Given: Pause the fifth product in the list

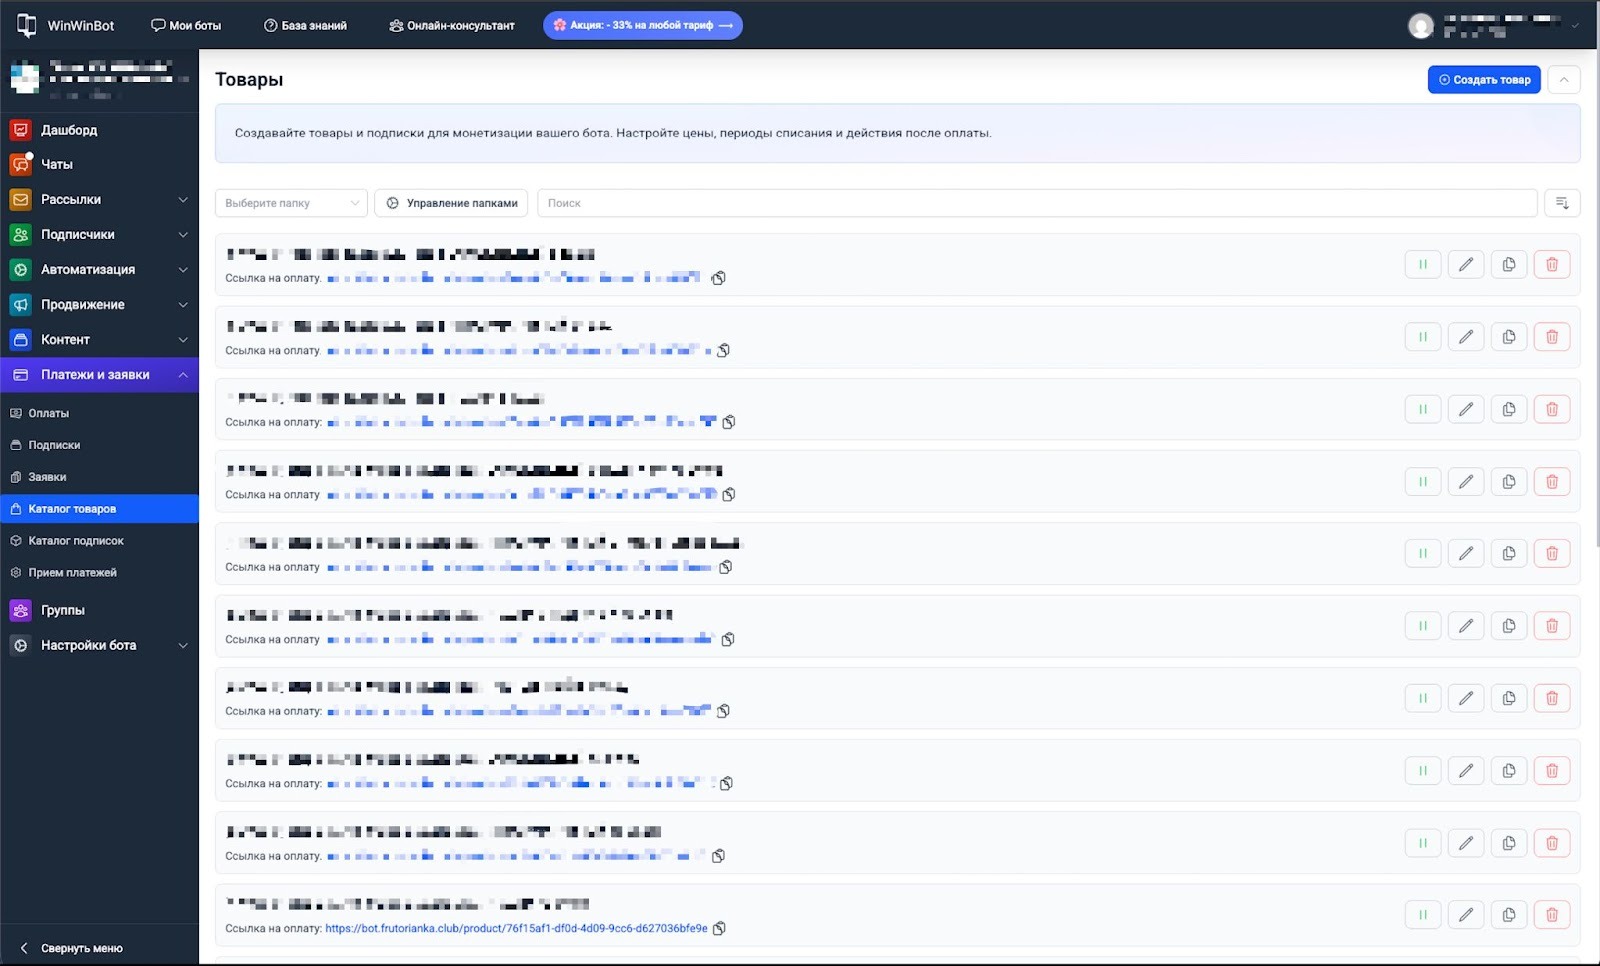Looking at the screenshot, I should point(1422,554).
